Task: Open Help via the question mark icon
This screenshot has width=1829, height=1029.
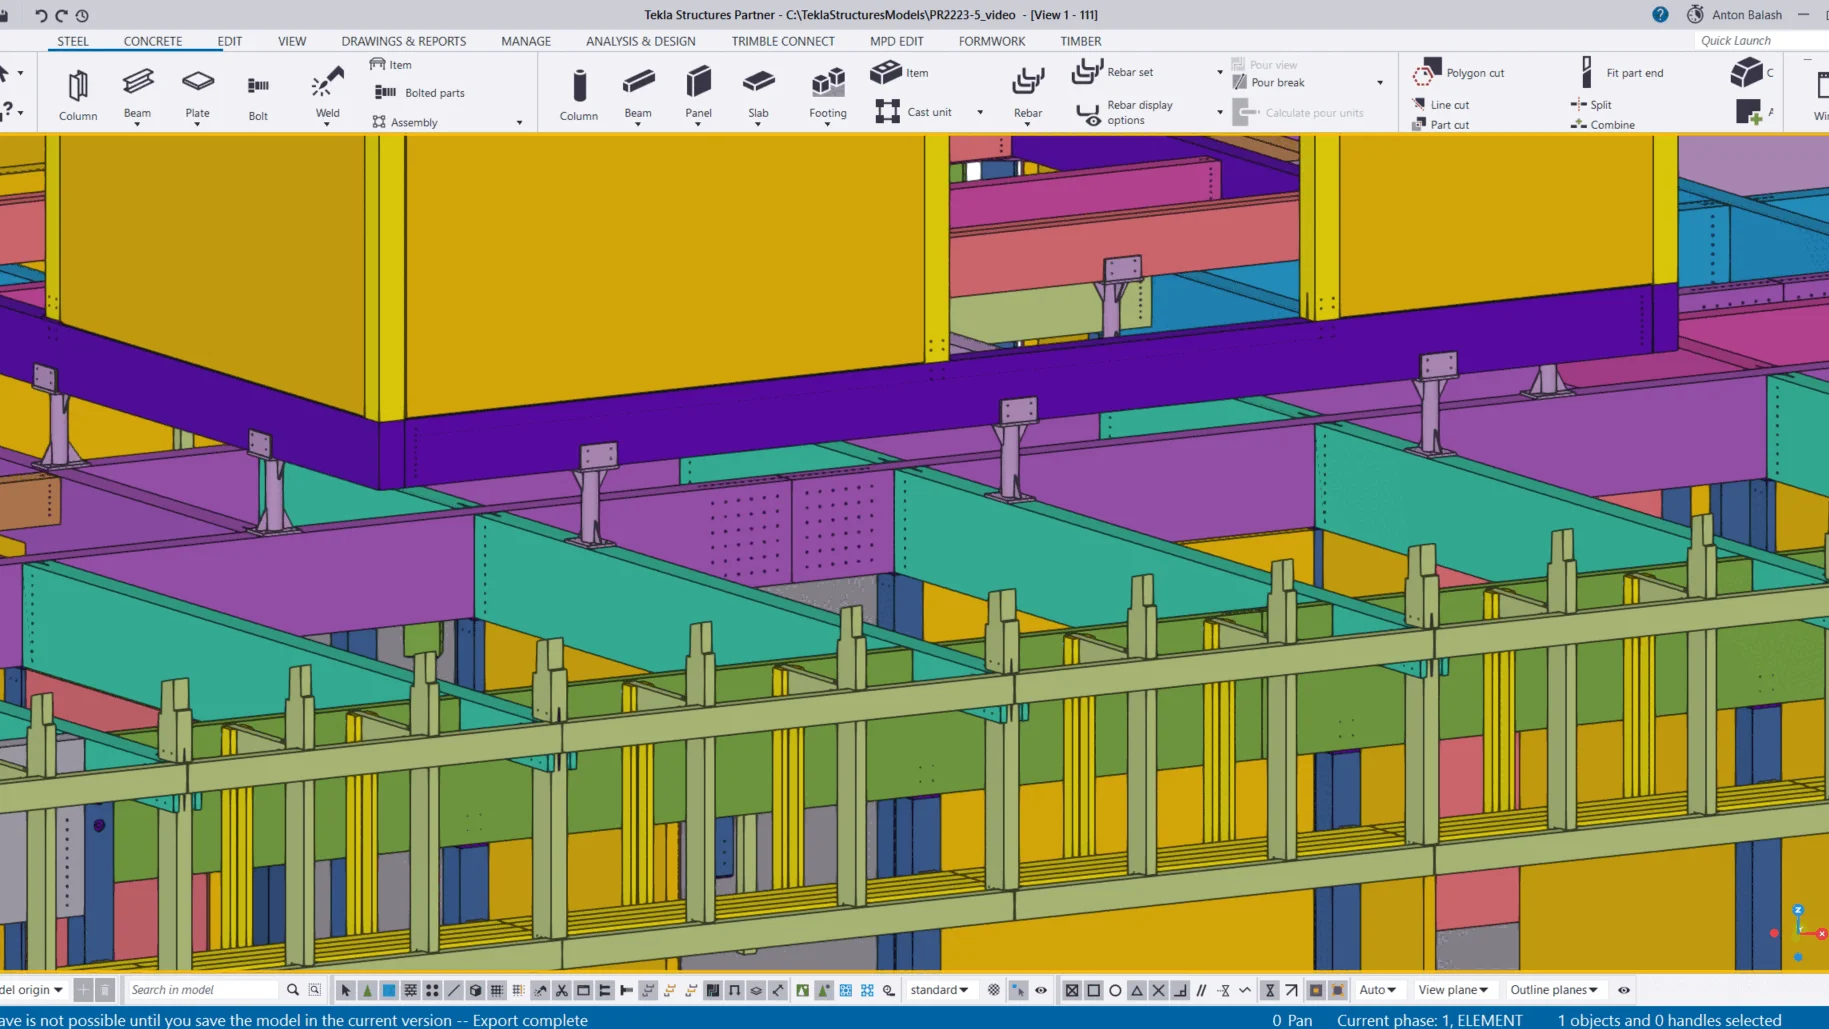Action: click(1660, 15)
